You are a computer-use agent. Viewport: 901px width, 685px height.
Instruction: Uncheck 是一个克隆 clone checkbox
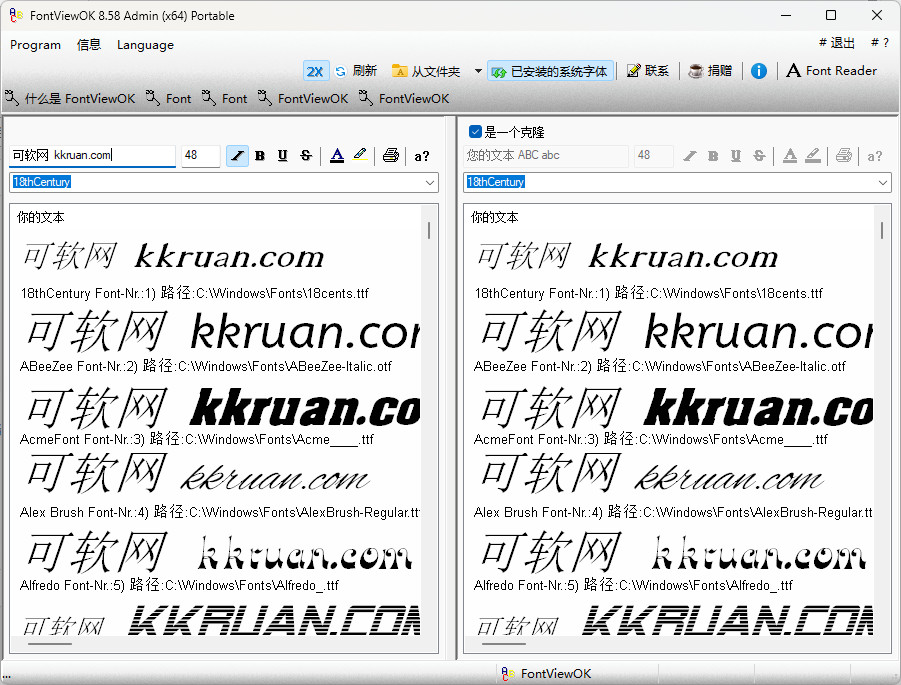(x=475, y=132)
